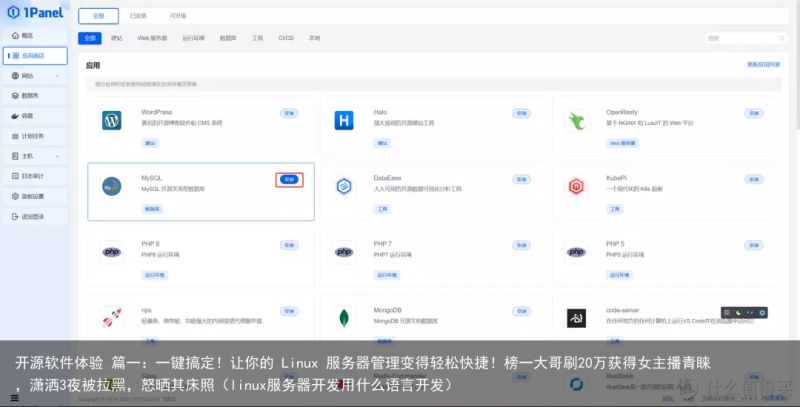Screen dimensions: 800x407
Task: Install the MongoDB app
Action: [521, 311]
